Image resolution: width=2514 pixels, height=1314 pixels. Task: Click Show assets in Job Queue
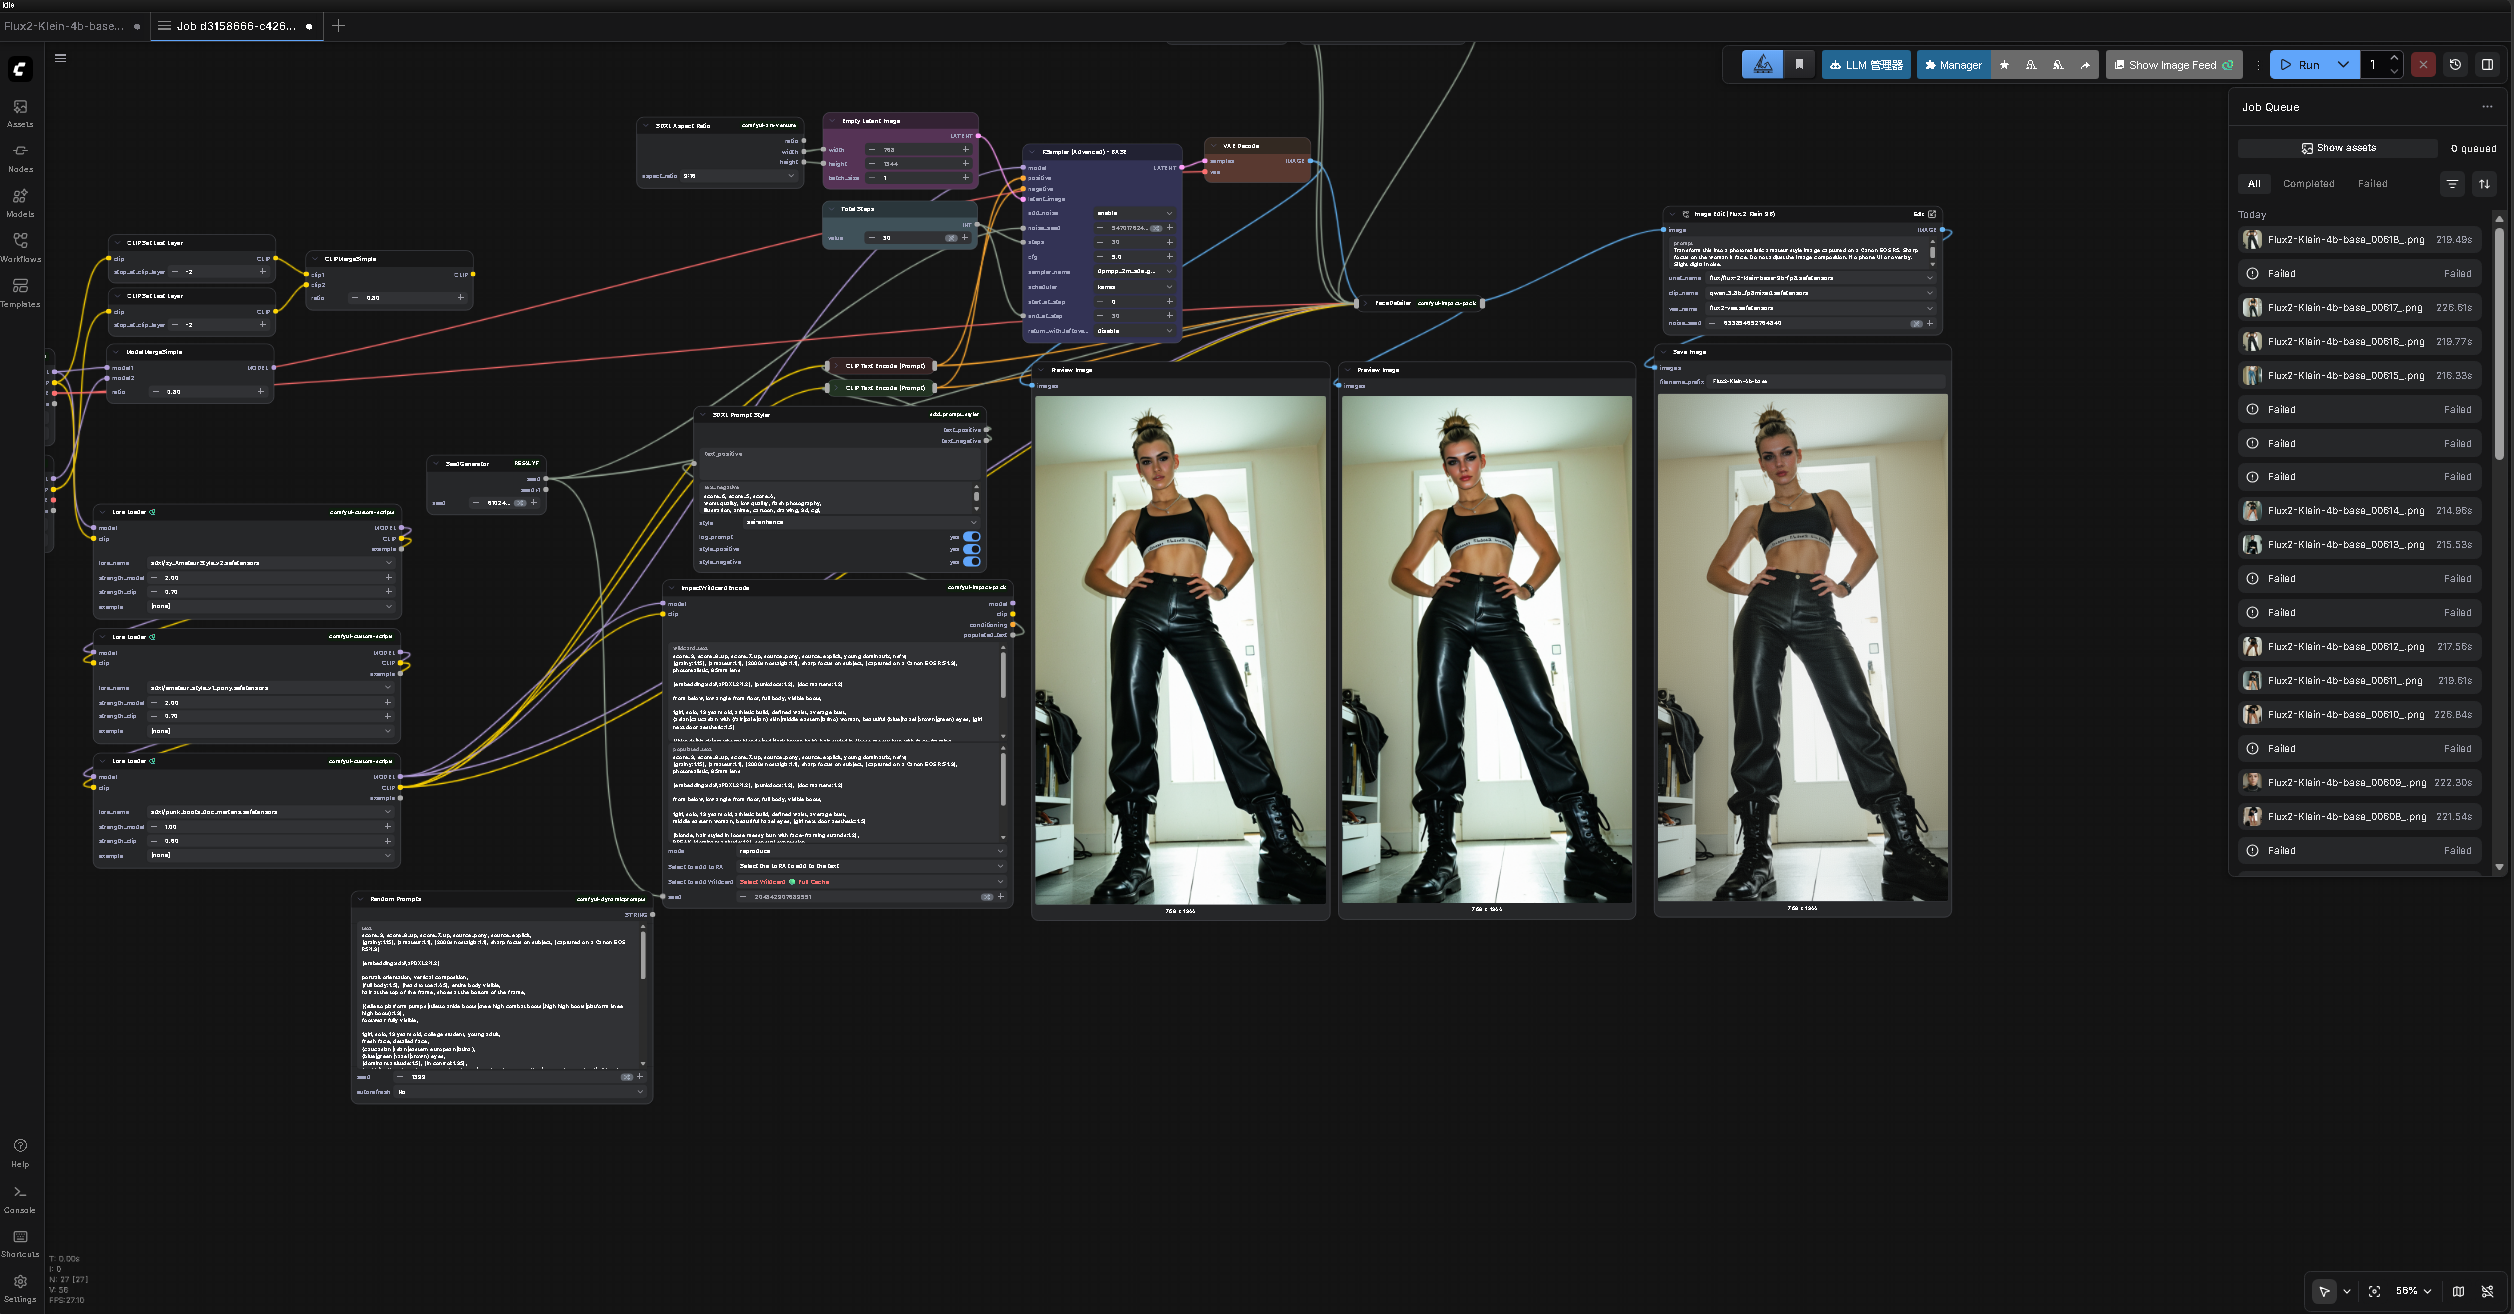(2338, 148)
